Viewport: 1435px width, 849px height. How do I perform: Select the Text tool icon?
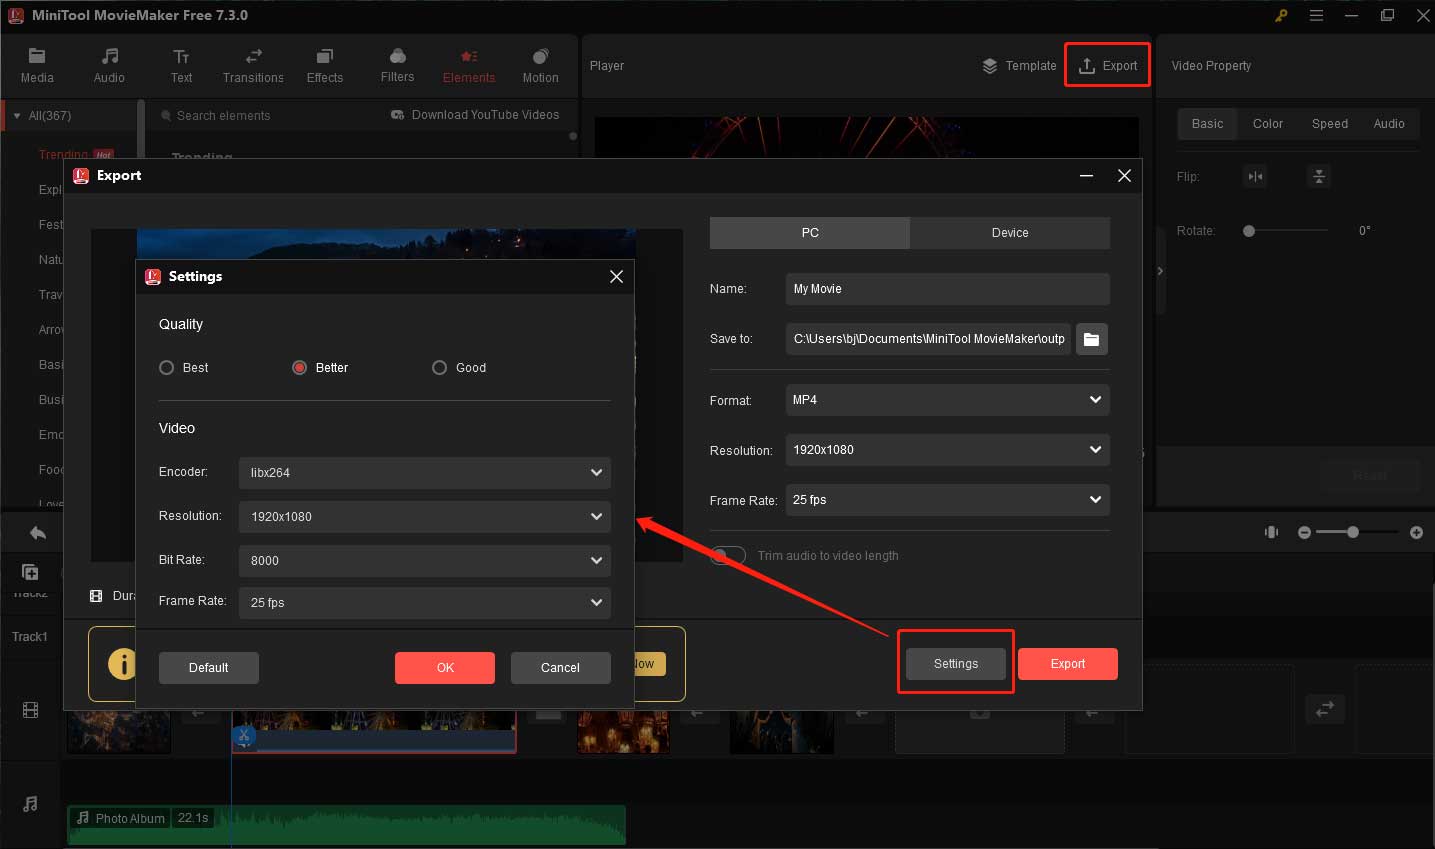pos(181,56)
